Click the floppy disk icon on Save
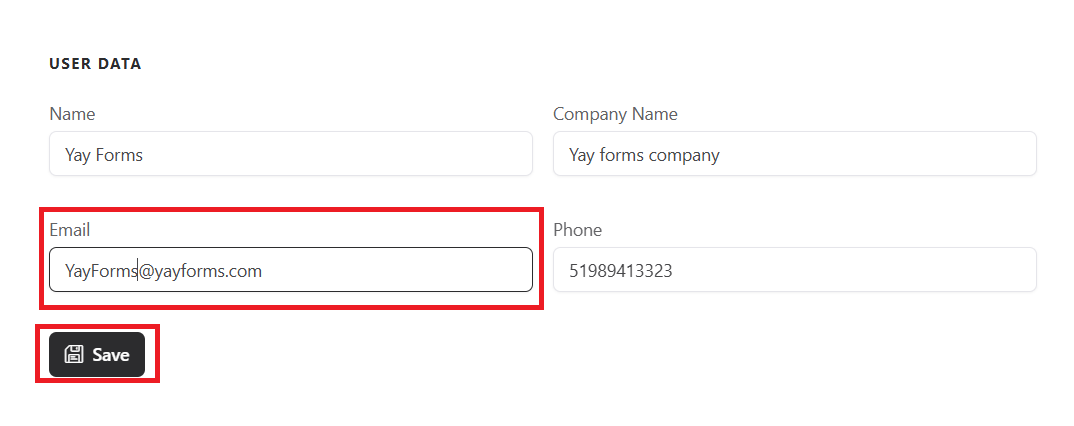This screenshot has width=1074, height=426. [74, 354]
